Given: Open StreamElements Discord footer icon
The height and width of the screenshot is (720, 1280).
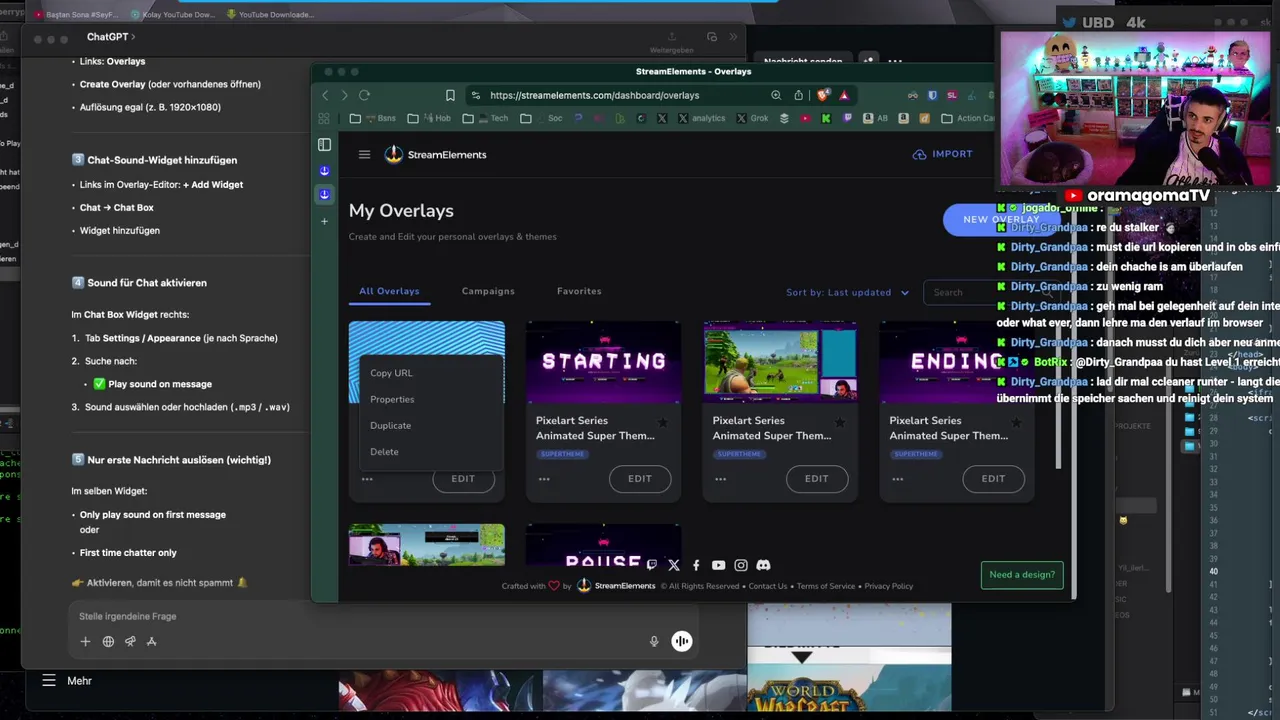Looking at the screenshot, I should pos(764,565).
